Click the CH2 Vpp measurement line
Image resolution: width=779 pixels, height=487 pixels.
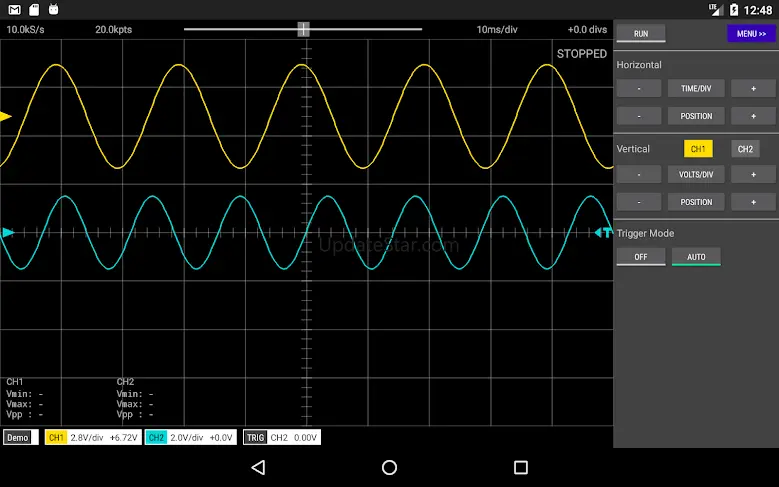click(x=135, y=414)
